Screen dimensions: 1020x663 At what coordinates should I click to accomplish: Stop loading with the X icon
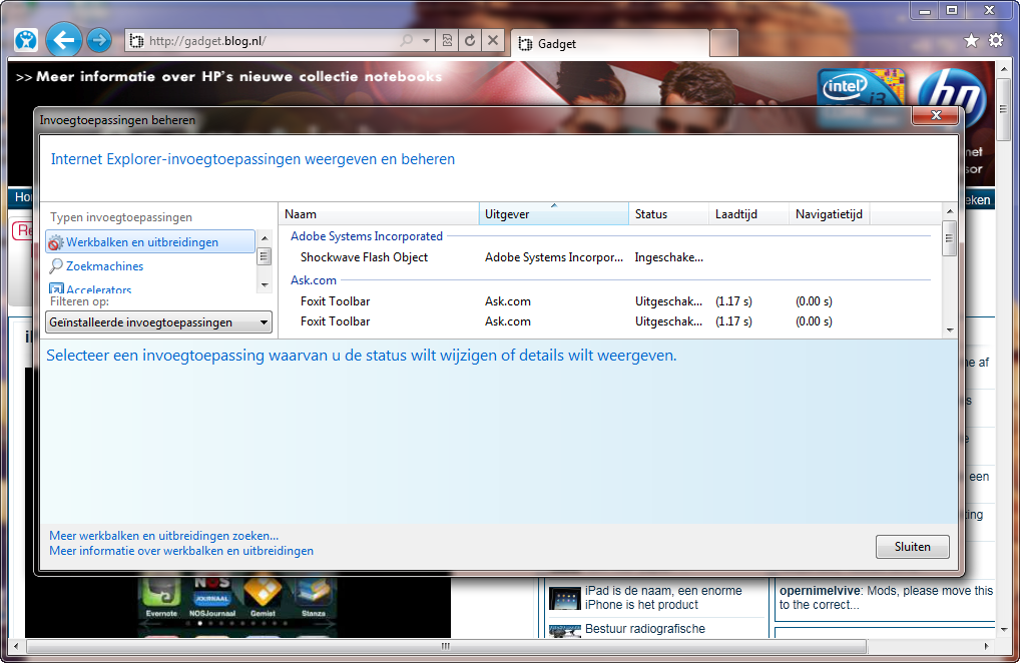tap(493, 40)
